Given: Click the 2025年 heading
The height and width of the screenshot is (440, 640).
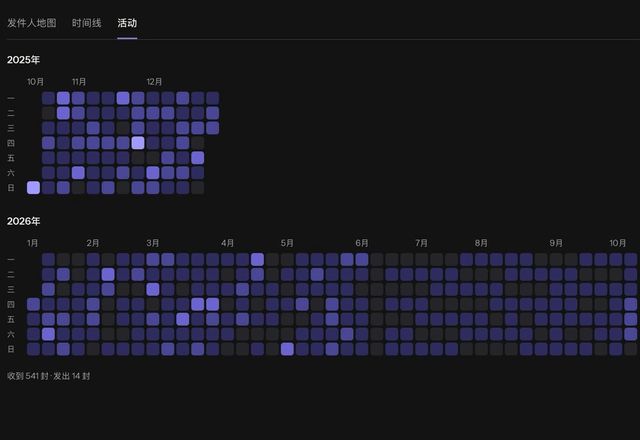Looking at the screenshot, I should 23,60.
